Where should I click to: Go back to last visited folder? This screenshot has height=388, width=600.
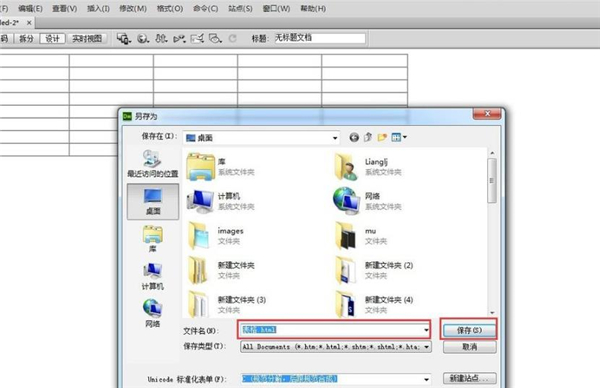tap(354, 137)
